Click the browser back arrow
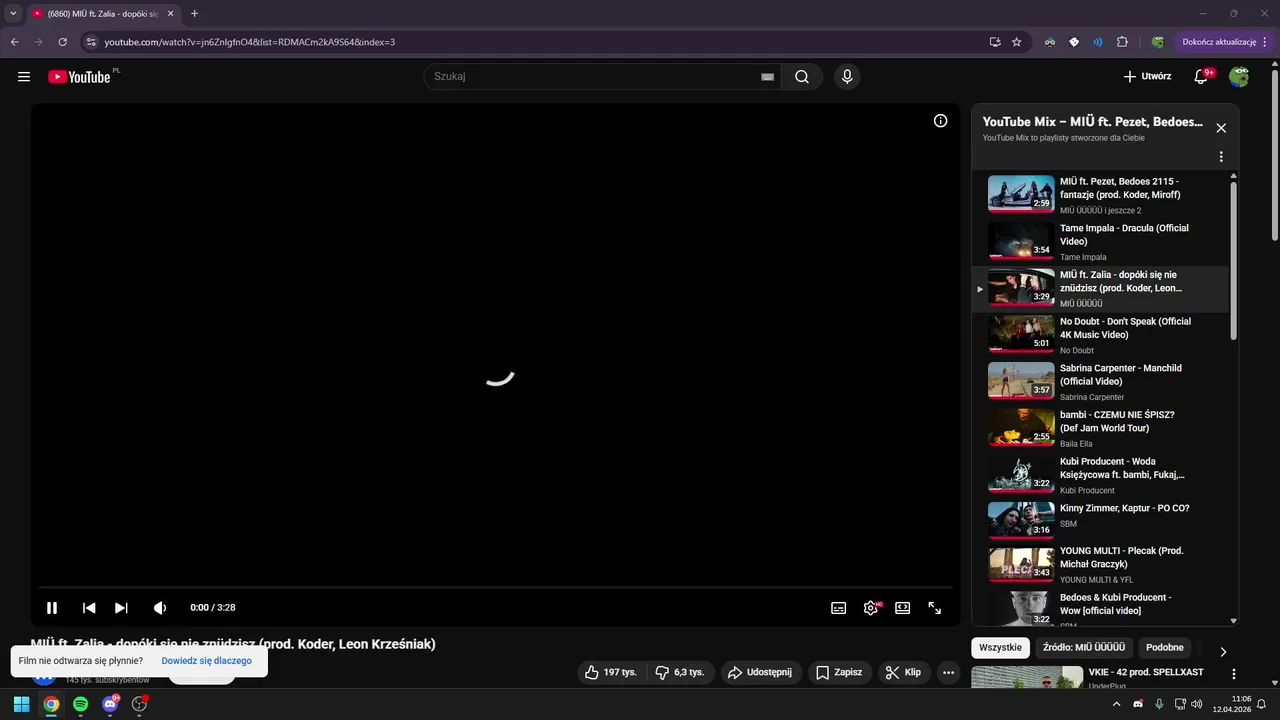 click(x=15, y=42)
